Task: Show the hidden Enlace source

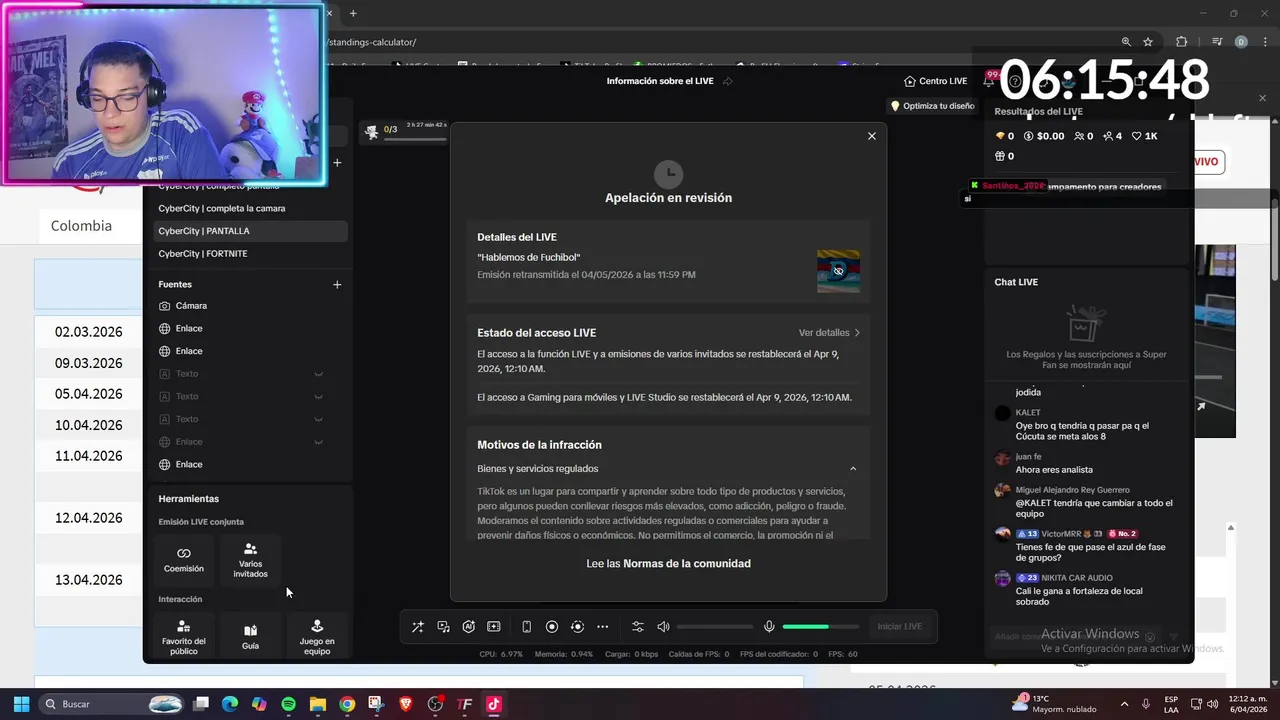Action: click(x=319, y=442)
